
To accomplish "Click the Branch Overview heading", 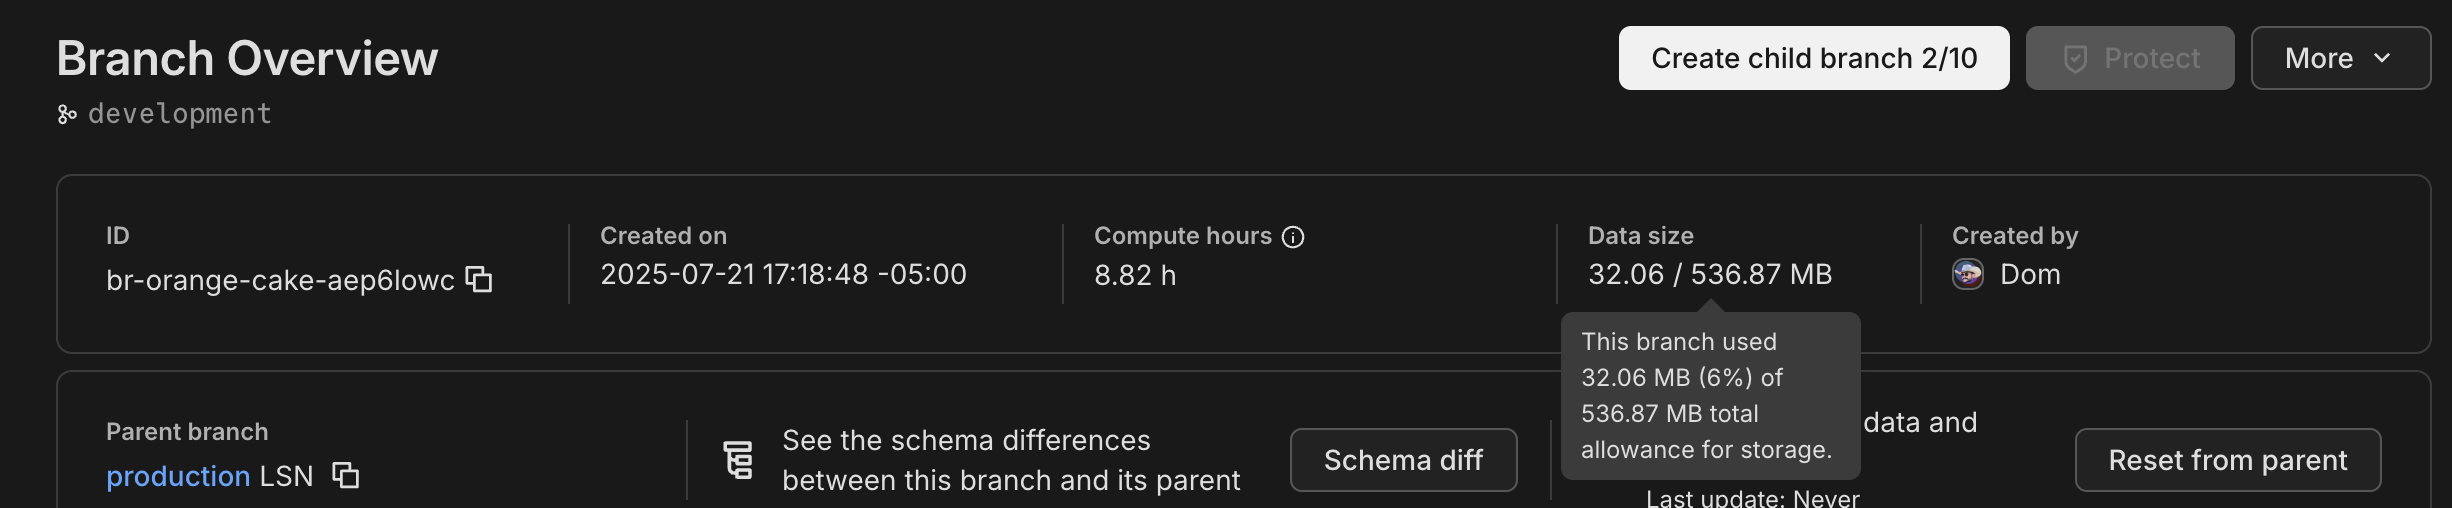I will pos(247,58).
